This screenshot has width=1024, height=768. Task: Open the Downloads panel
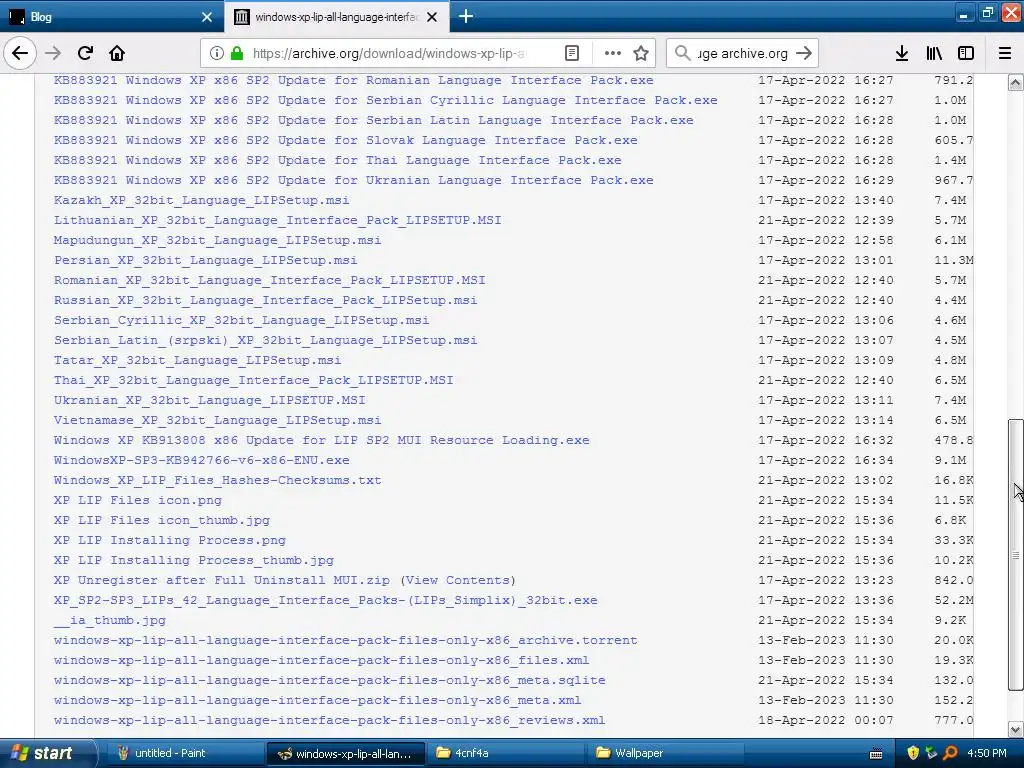click(x=902, y=54)
